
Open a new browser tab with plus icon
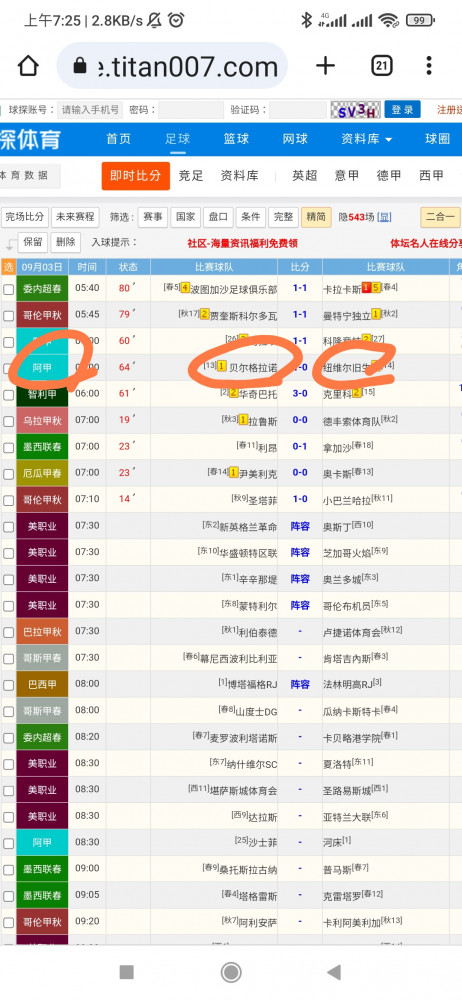coord(325,66)
